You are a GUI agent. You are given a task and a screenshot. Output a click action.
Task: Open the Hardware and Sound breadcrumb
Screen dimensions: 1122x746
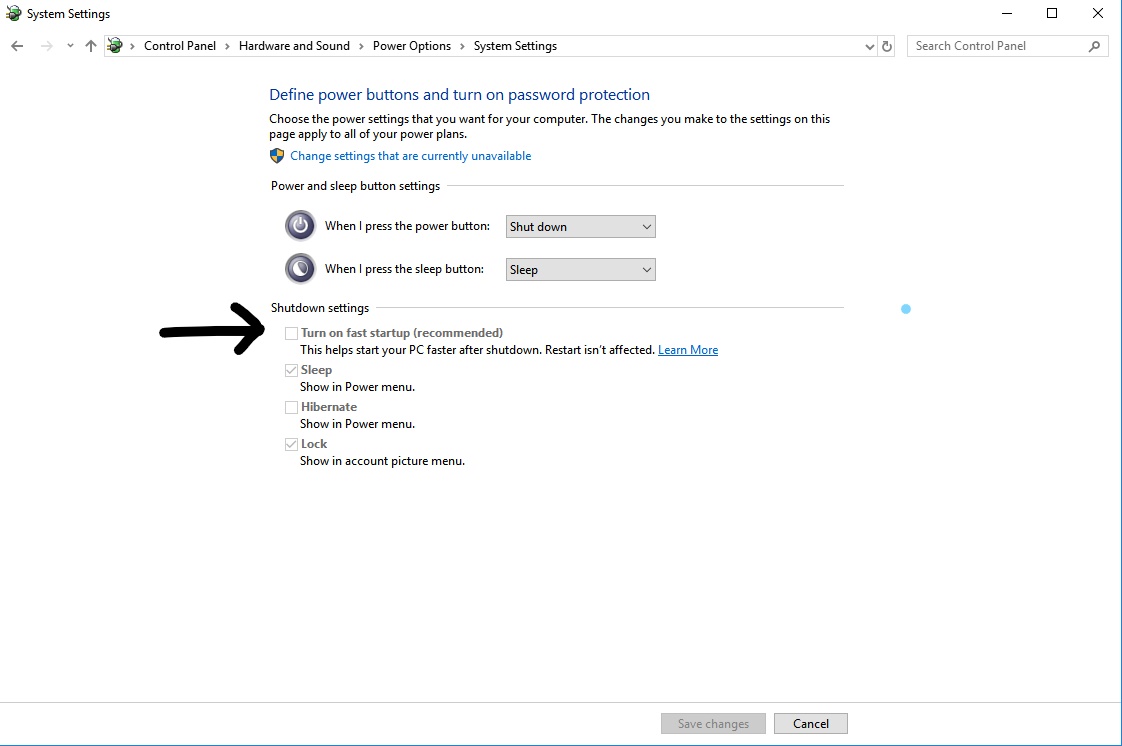pos(294,46)
